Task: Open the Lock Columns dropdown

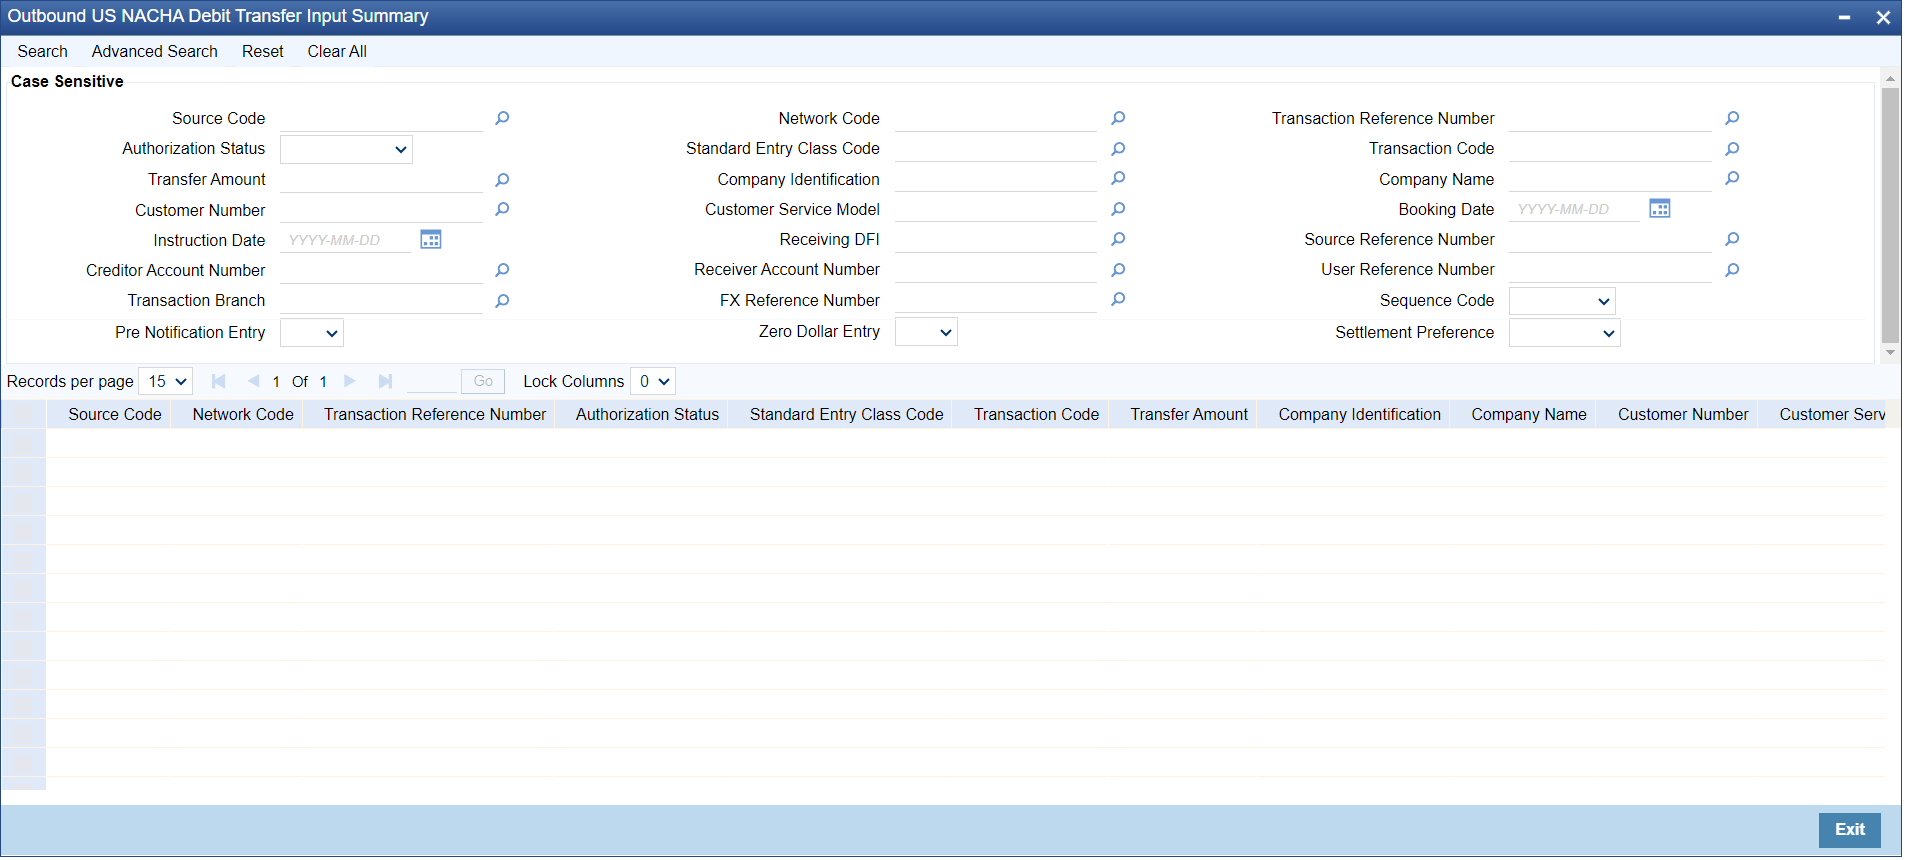Action: click(653, 382)
